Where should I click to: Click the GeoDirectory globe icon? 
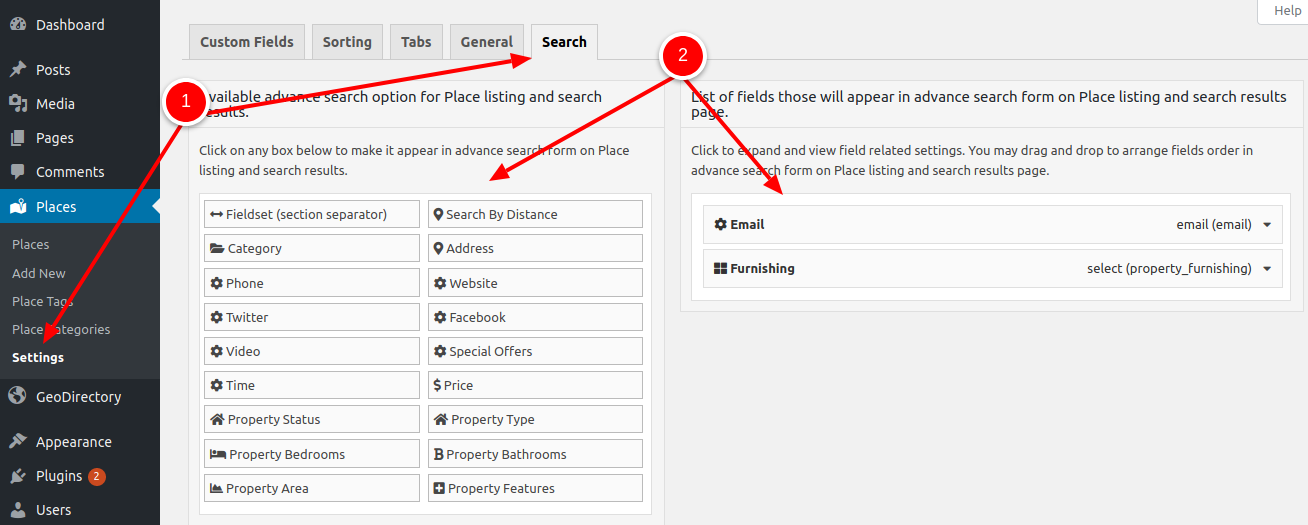(18, 397)
